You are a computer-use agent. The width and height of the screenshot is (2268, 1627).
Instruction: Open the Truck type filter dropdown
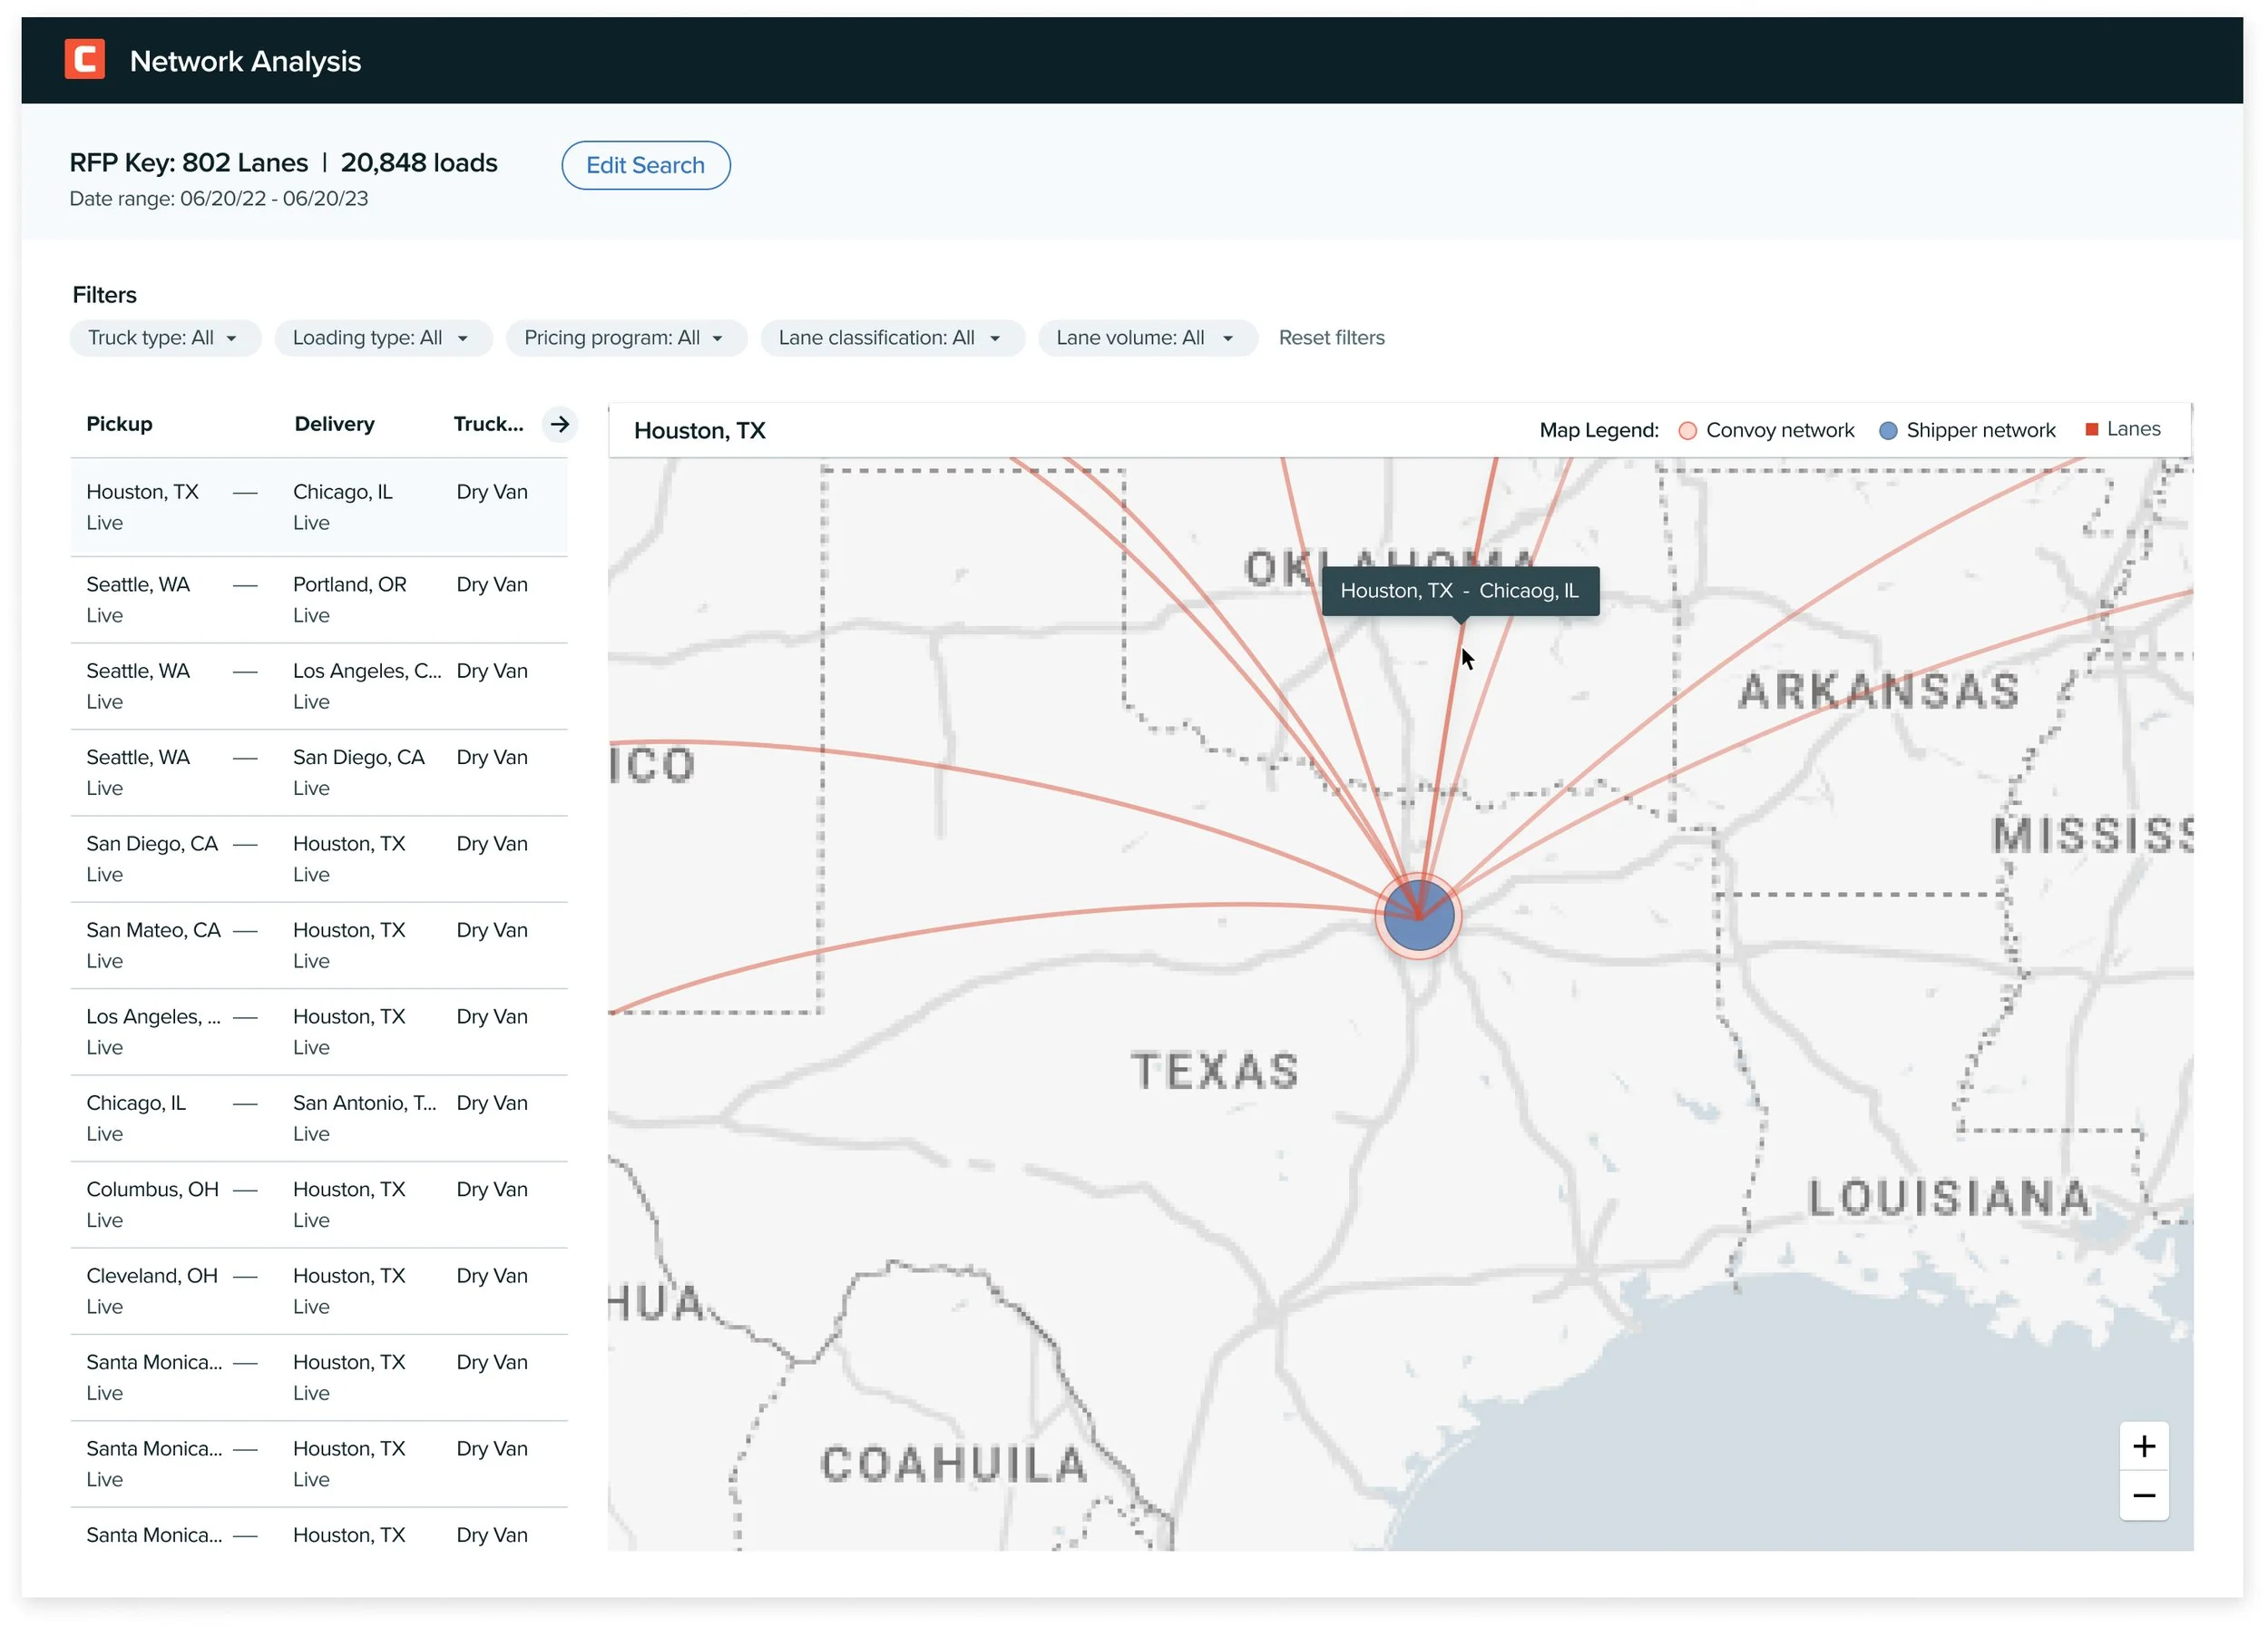point(164,338)
